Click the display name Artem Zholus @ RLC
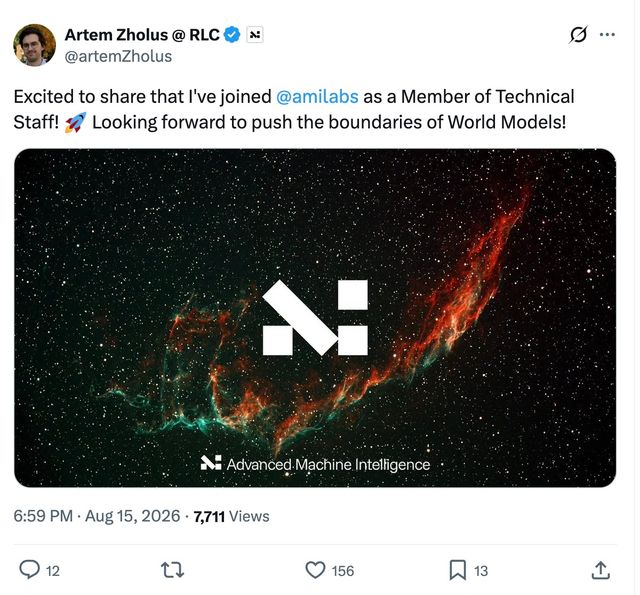 coord(142,35)
